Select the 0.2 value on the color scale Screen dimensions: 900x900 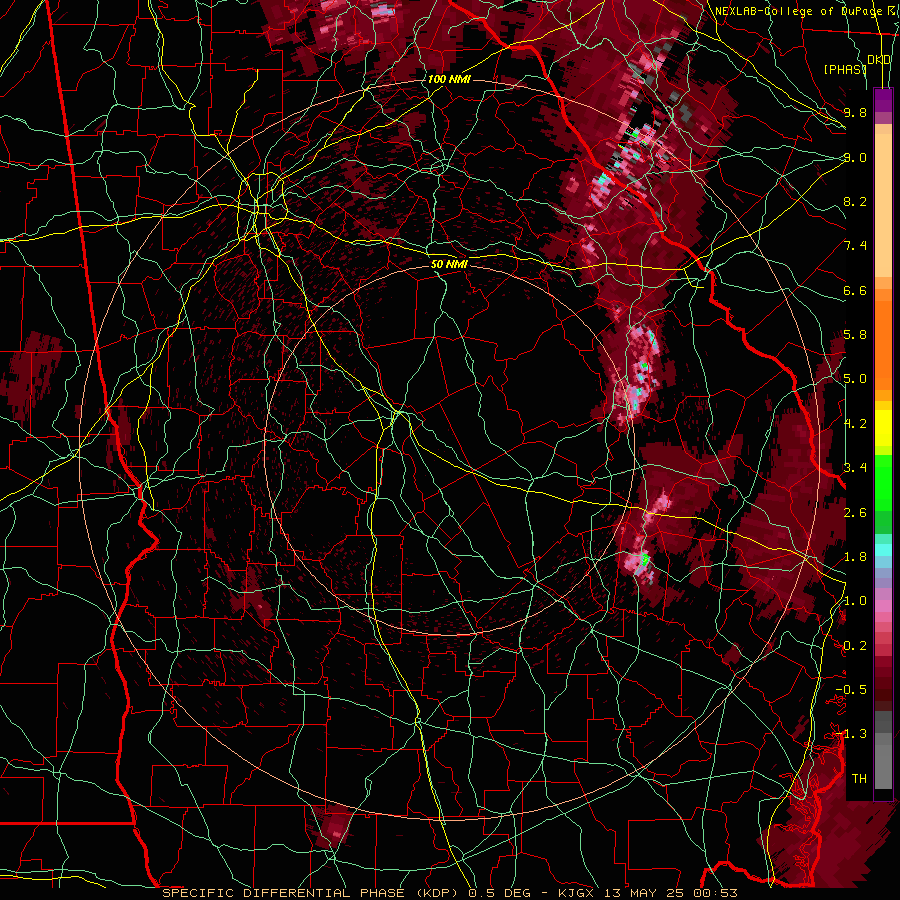[855, 646]
